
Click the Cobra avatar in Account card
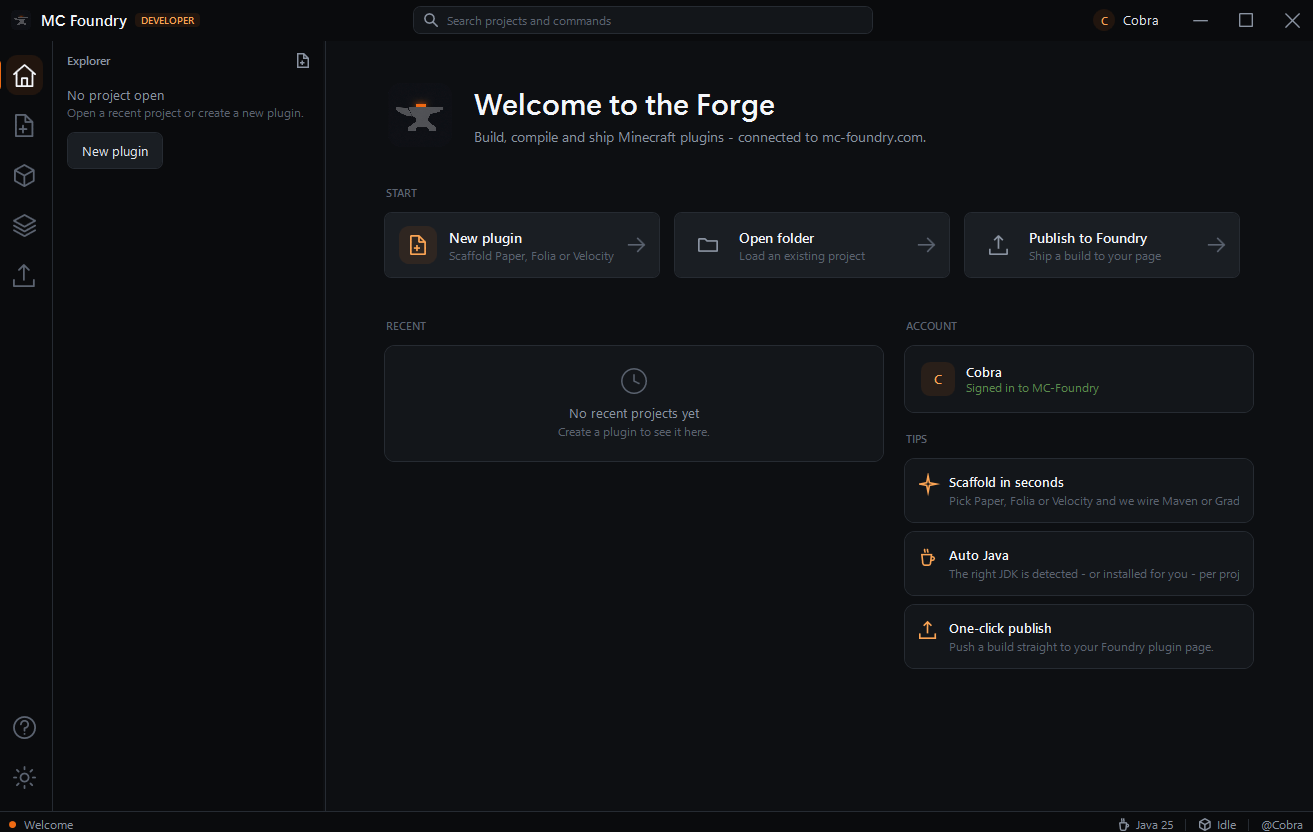click(x=938, y=379)
